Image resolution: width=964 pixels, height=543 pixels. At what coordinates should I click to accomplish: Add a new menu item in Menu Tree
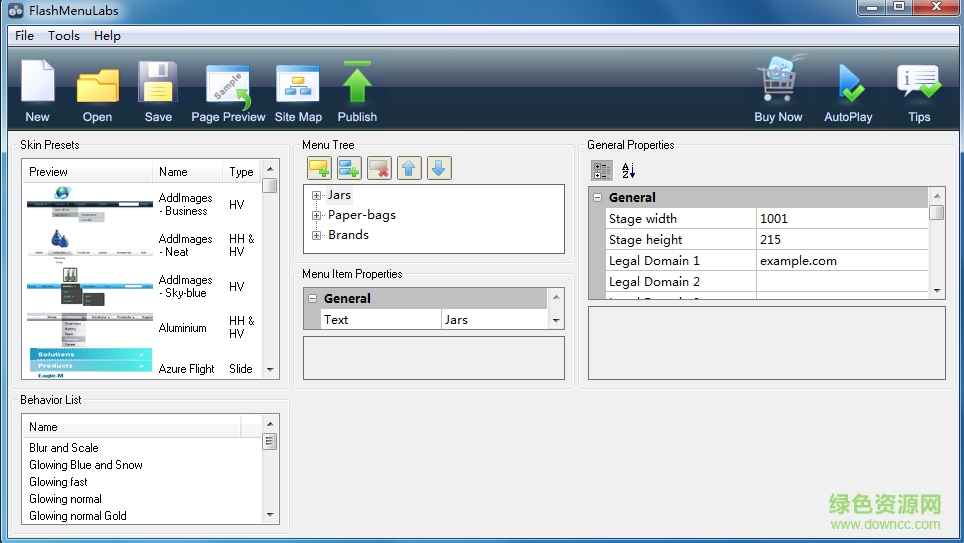coord(319,168)
